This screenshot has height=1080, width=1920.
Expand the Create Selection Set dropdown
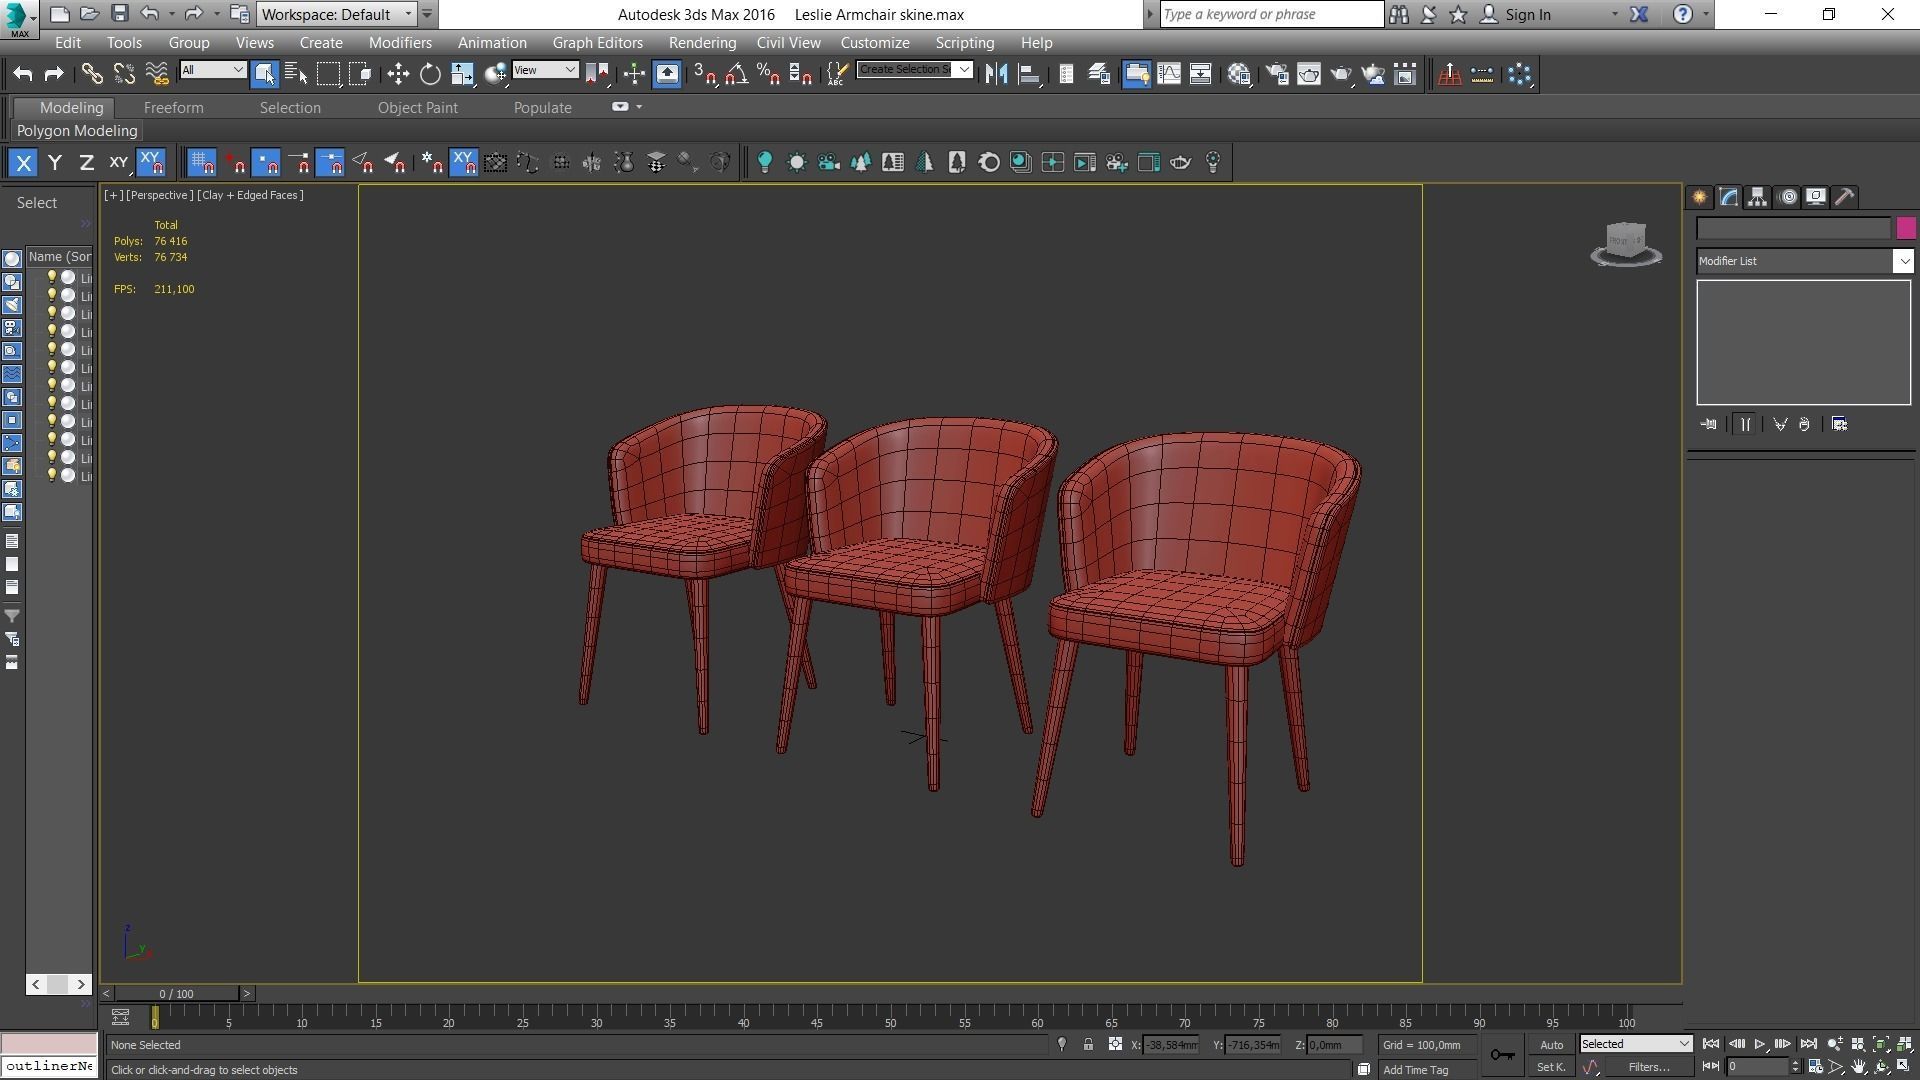[964, 69]
